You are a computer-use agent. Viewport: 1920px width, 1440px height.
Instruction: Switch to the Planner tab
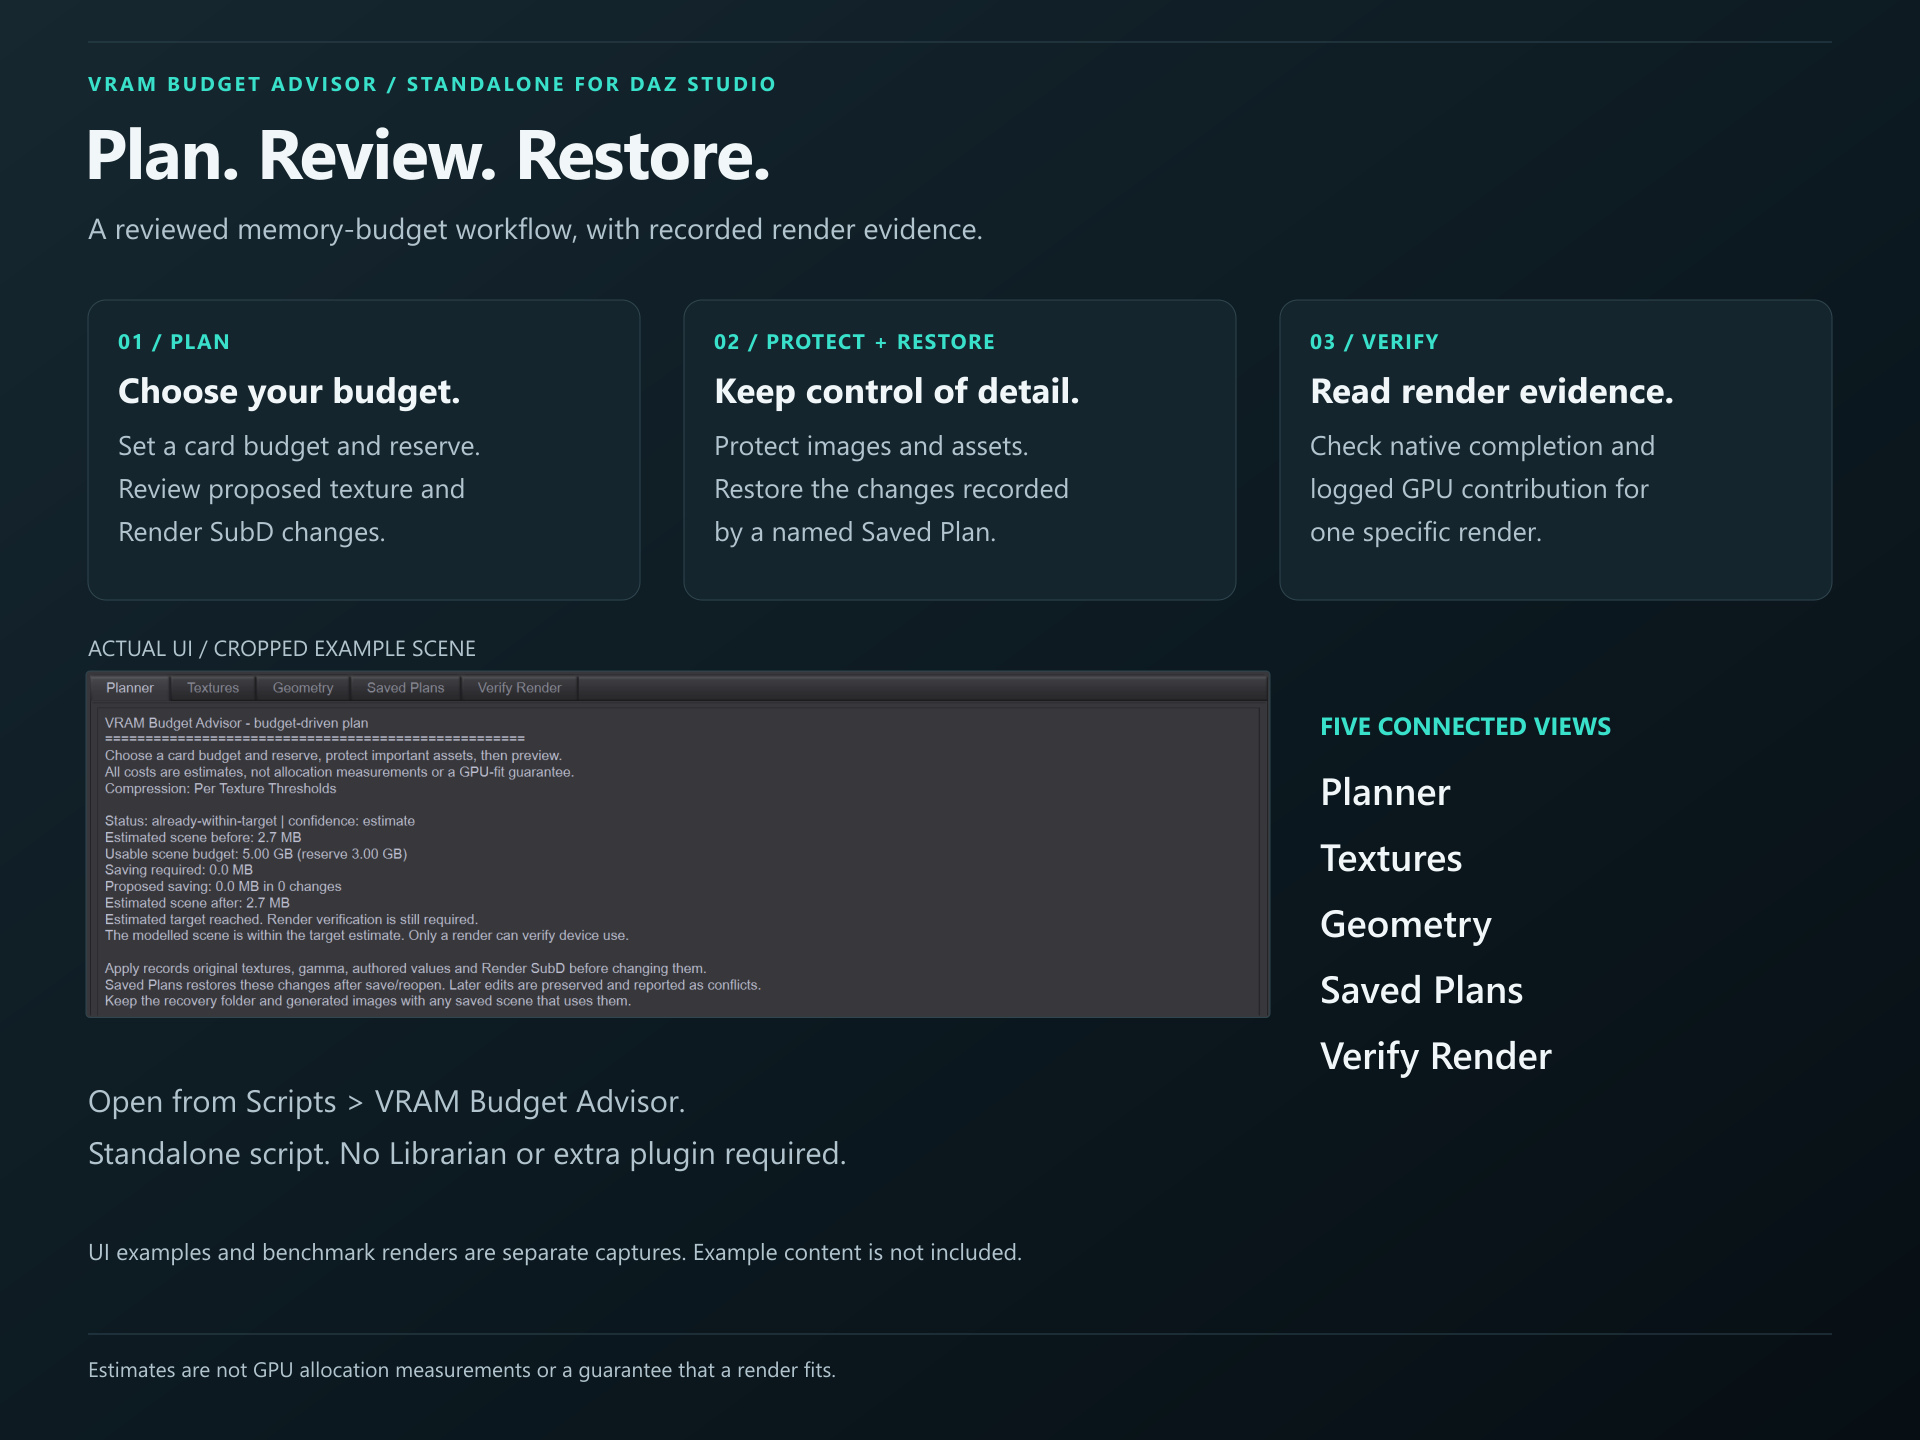pos(130,688)
